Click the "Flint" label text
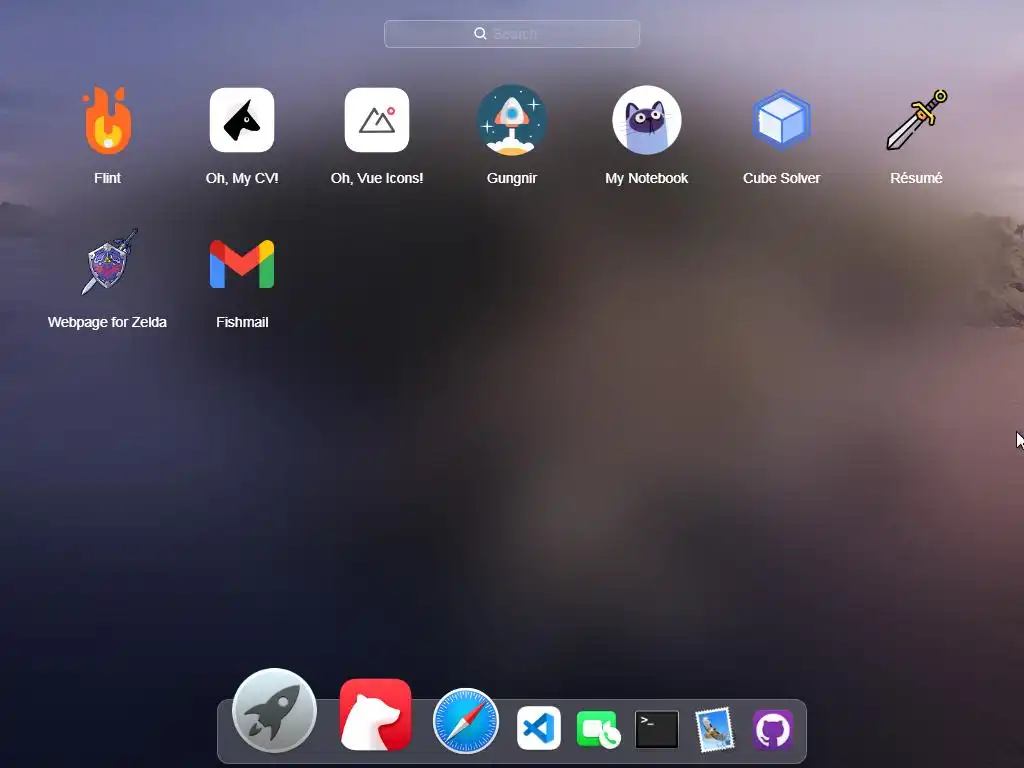The image size is (1024, 768). click(x=108, y=178)
